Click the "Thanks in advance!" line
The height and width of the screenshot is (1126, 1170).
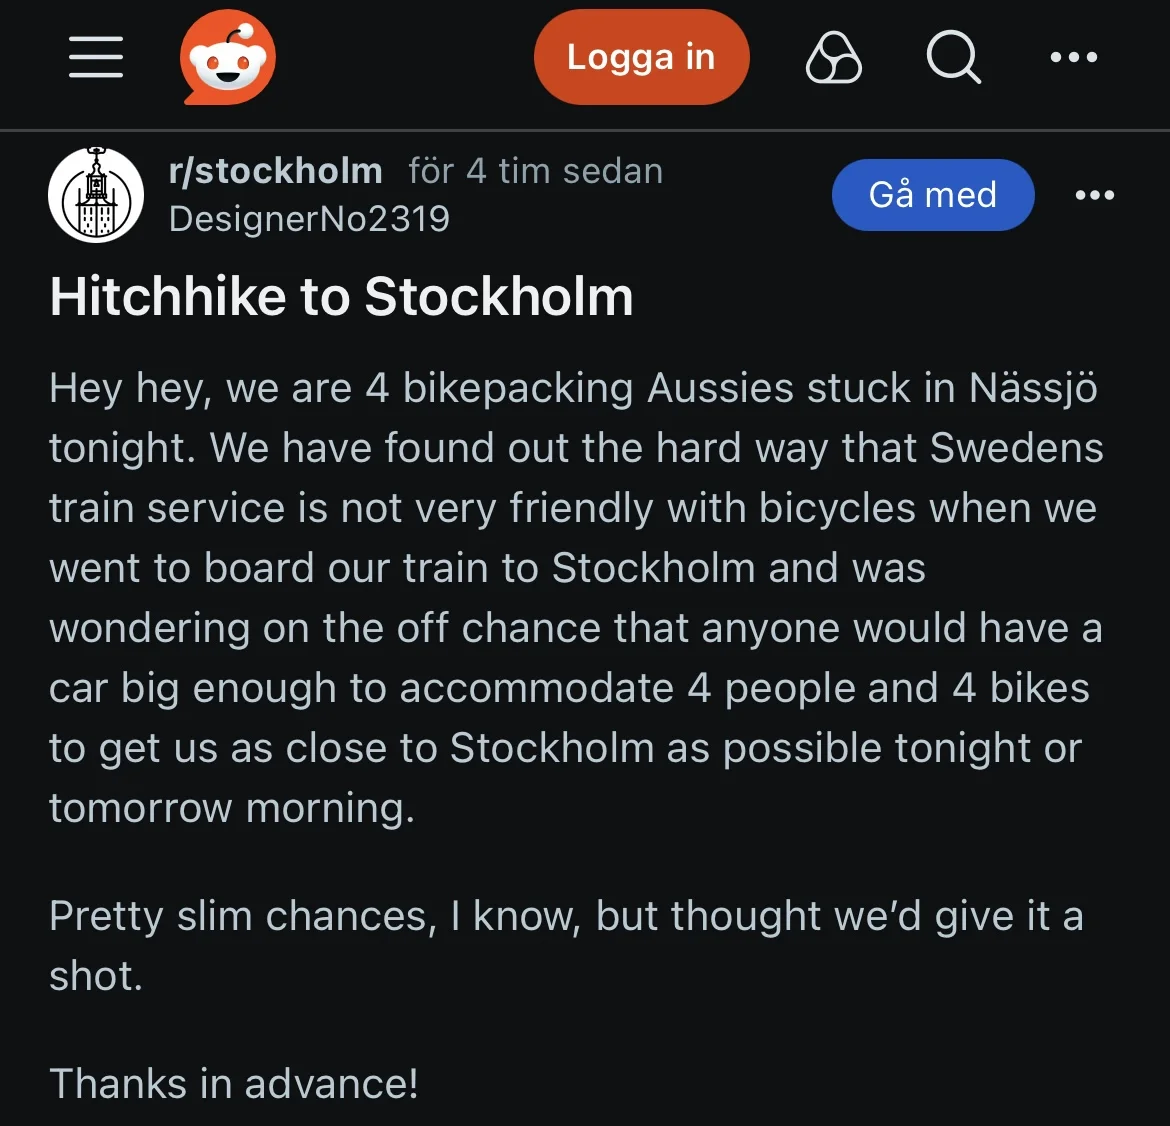click(234, 1084)
